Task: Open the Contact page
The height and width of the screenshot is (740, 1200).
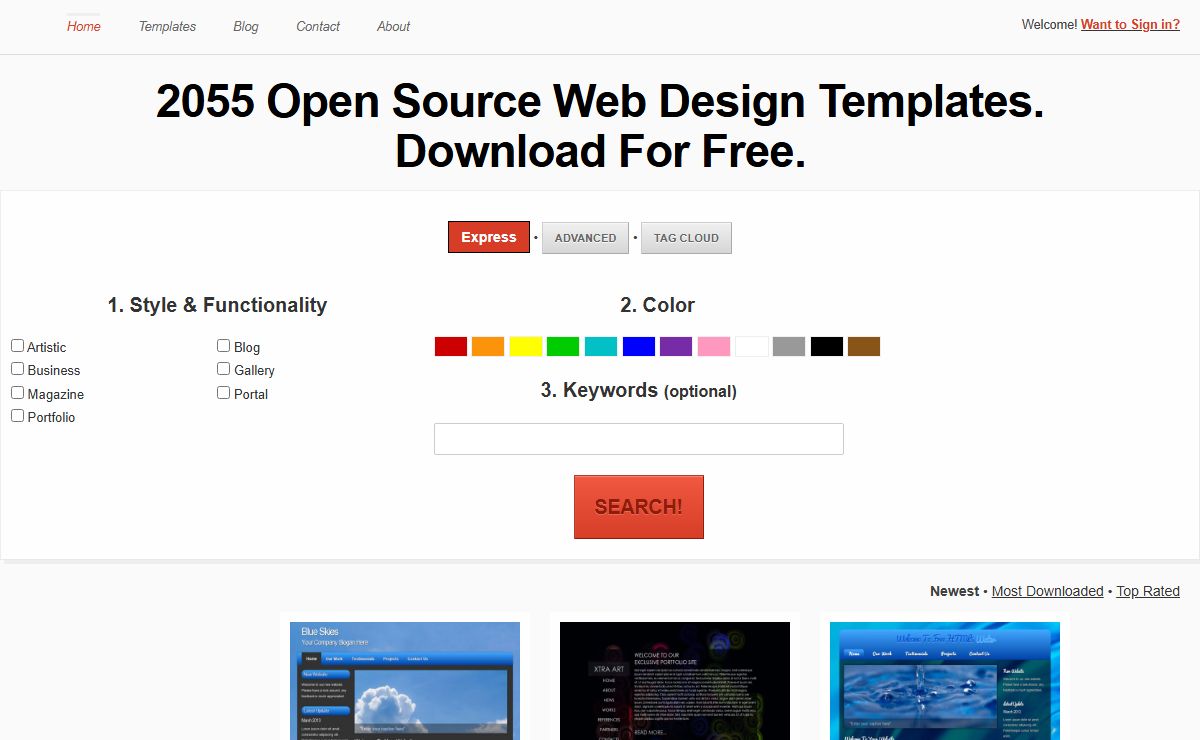Action: click(x=318, y=26)
